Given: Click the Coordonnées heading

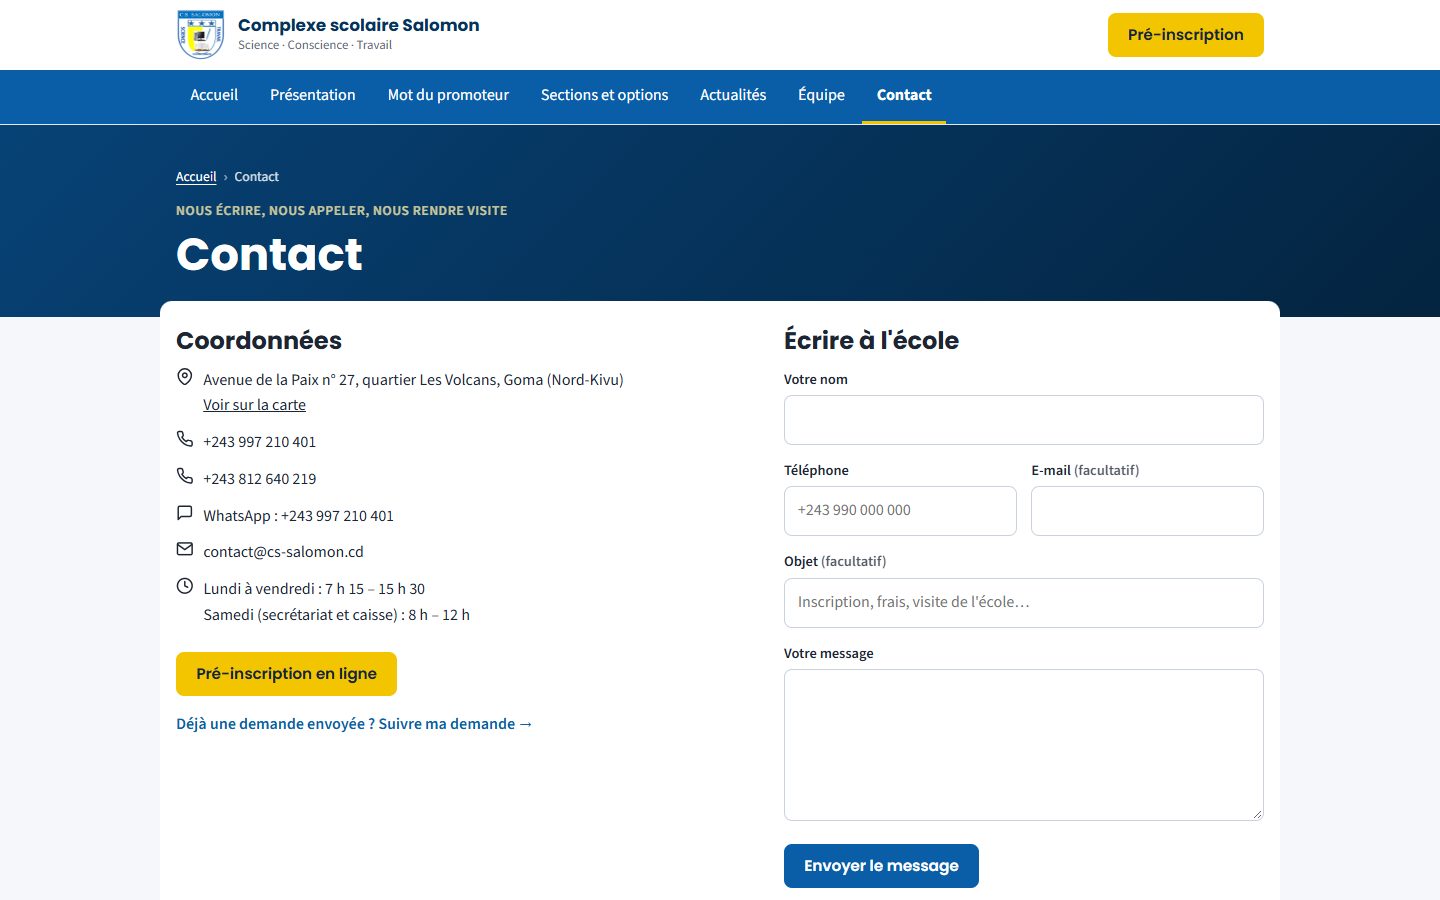Looking at the screenshot, I should tap(259, 341).
